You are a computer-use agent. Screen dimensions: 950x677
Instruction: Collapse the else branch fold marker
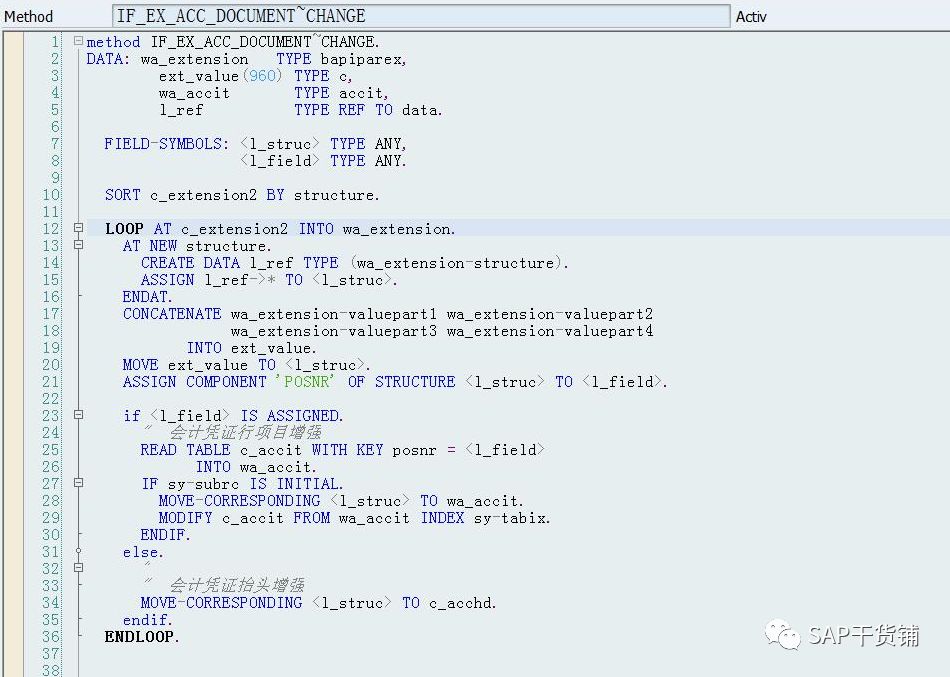tap(77, 567)
